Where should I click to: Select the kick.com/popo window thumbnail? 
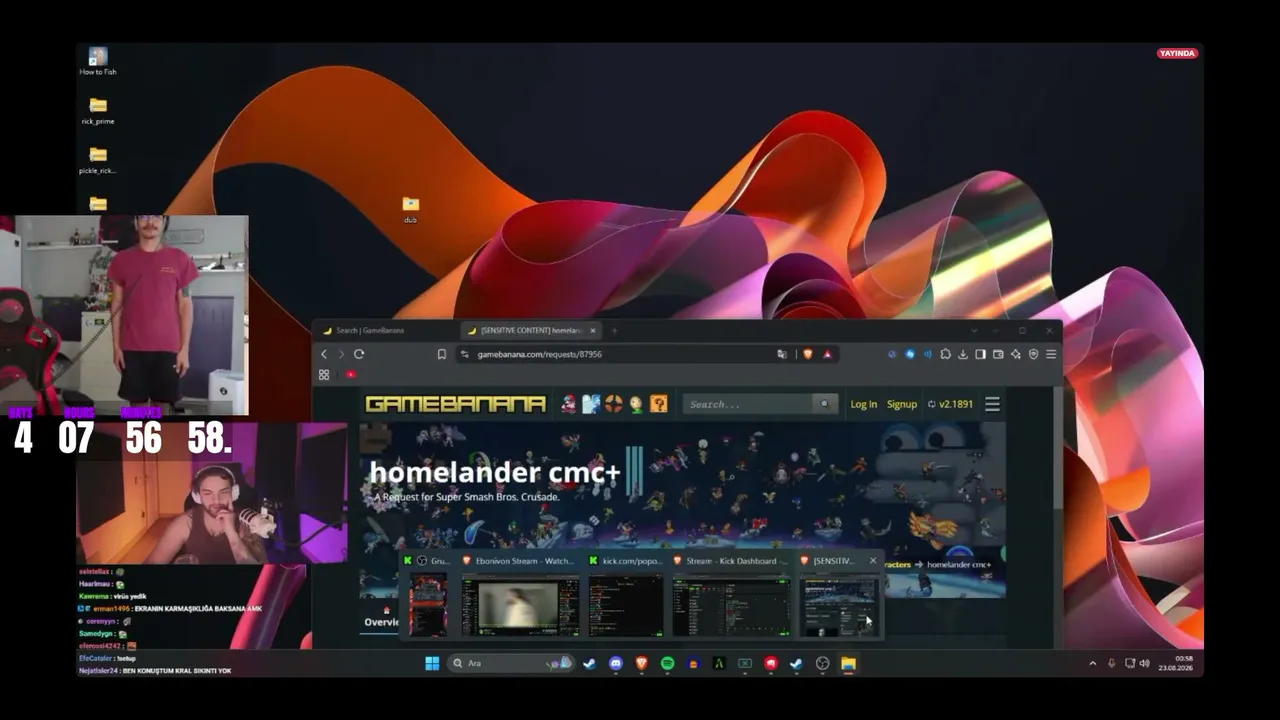(x=626, y=605)
